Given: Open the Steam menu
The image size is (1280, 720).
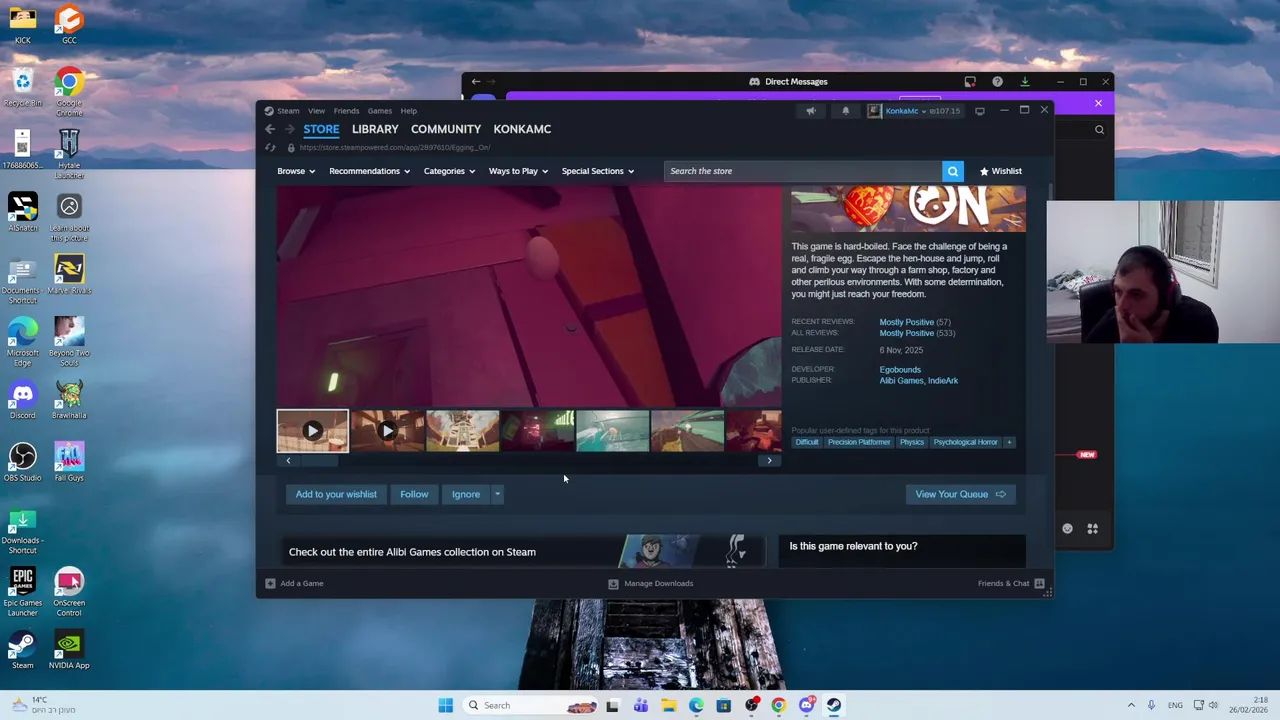Looking at the screenshot, I should click(x=287, y=111).
